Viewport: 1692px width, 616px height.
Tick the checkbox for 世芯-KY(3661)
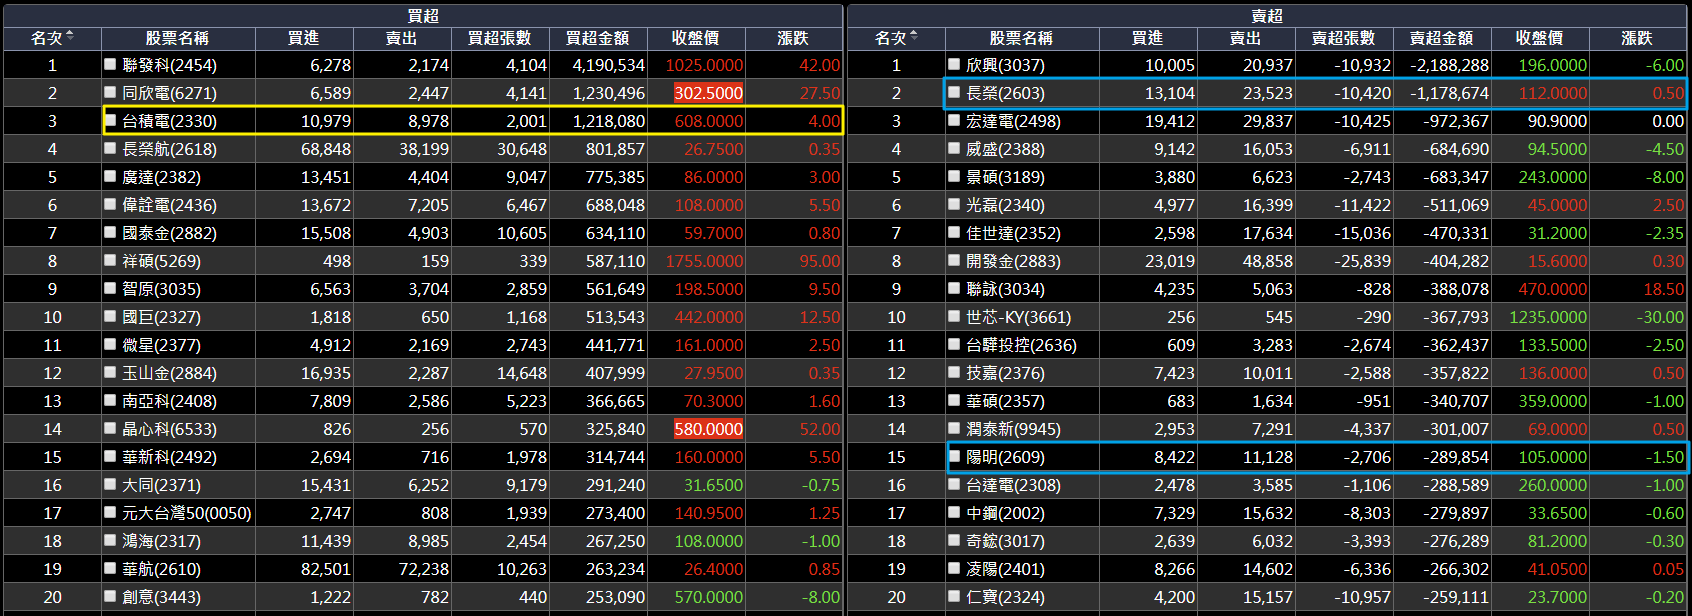tap(955, 316)
